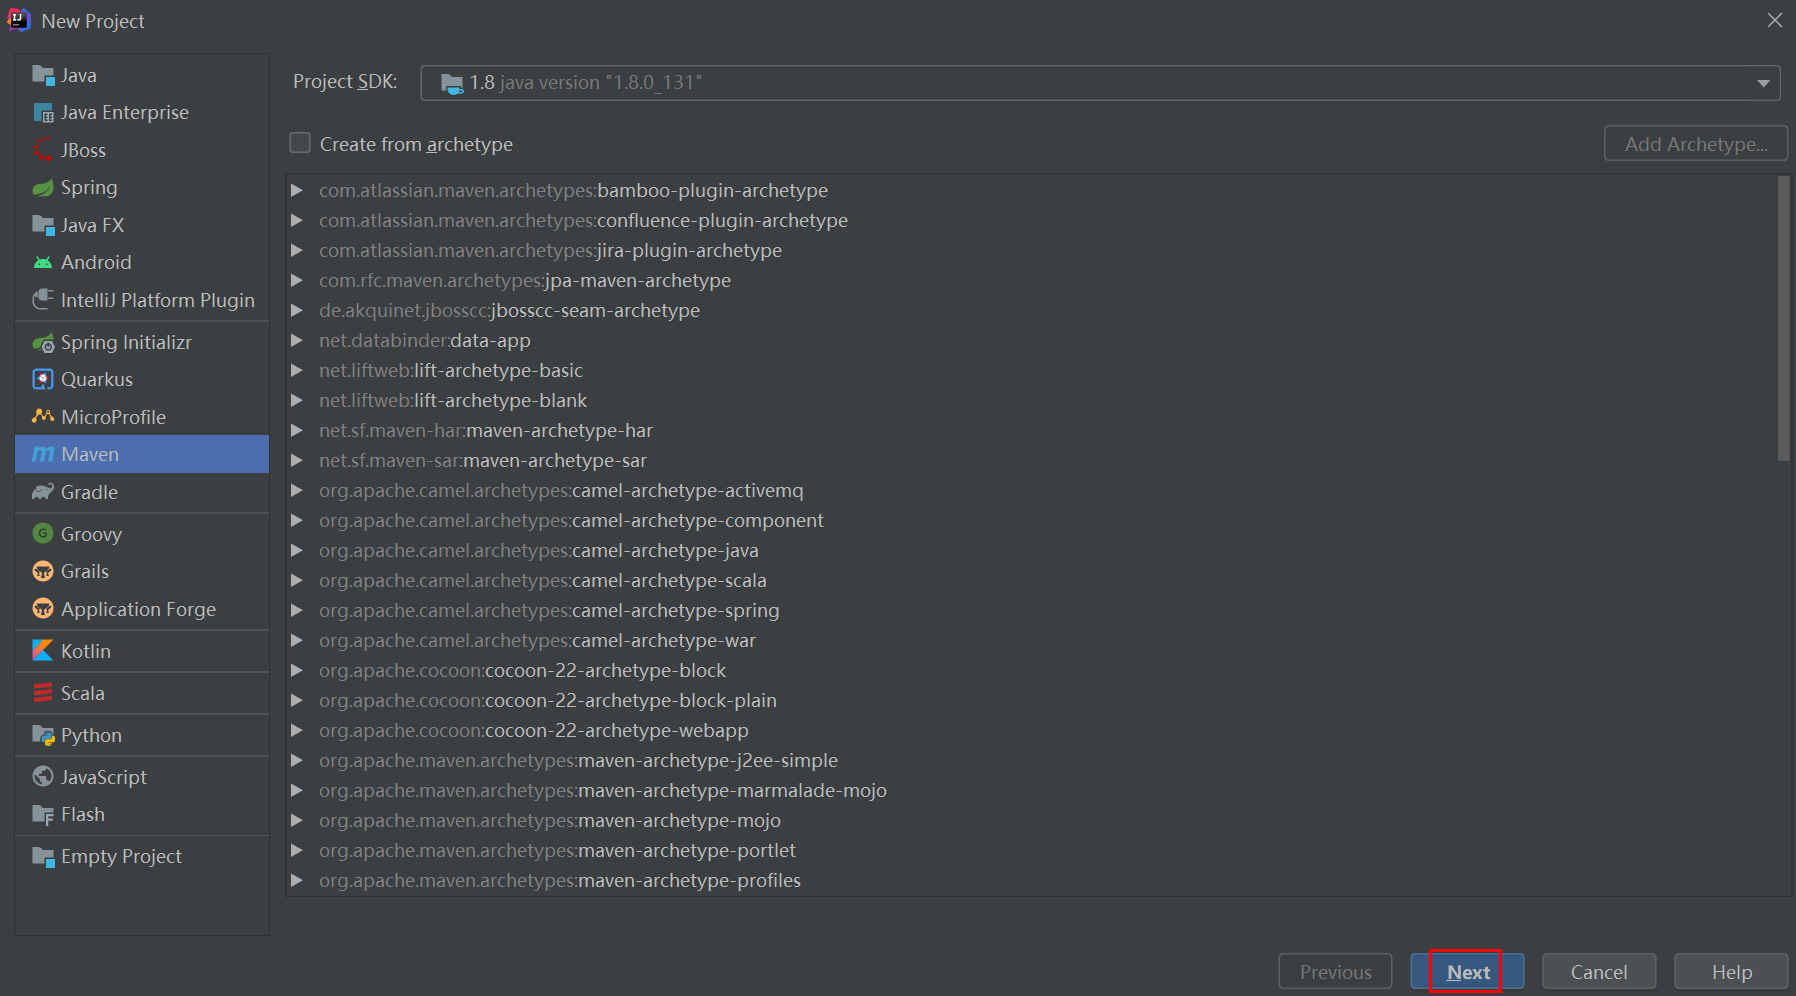Image resolution: width=1796 pixels, height=996 pixels.
Task: Select maven-archetype-portlet entry
Action: pos(557,850)
